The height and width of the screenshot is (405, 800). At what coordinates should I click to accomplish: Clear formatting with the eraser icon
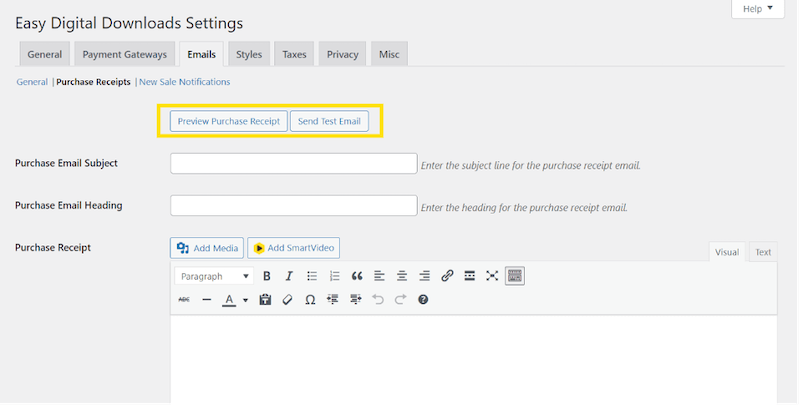tap(287, 299)
